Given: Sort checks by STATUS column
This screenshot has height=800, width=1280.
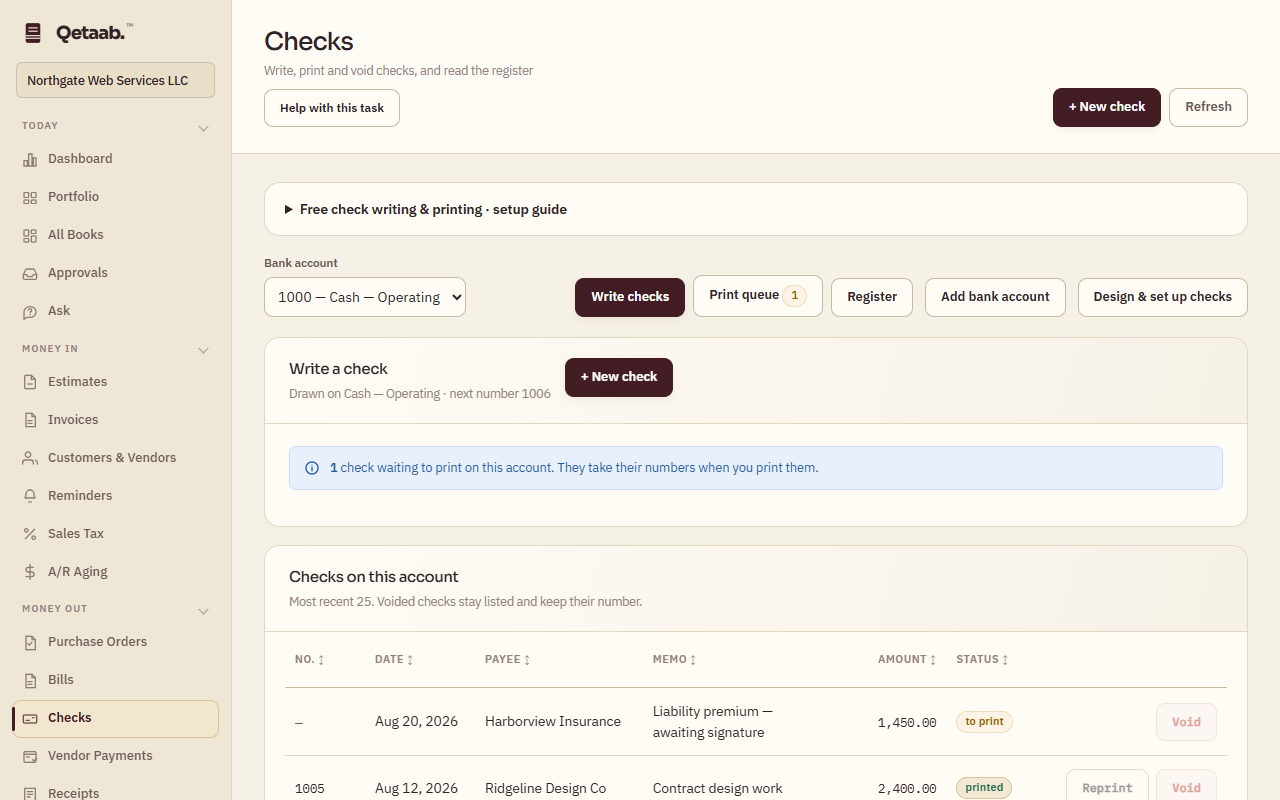Looking at the screenshot, I should pos(982,659).
